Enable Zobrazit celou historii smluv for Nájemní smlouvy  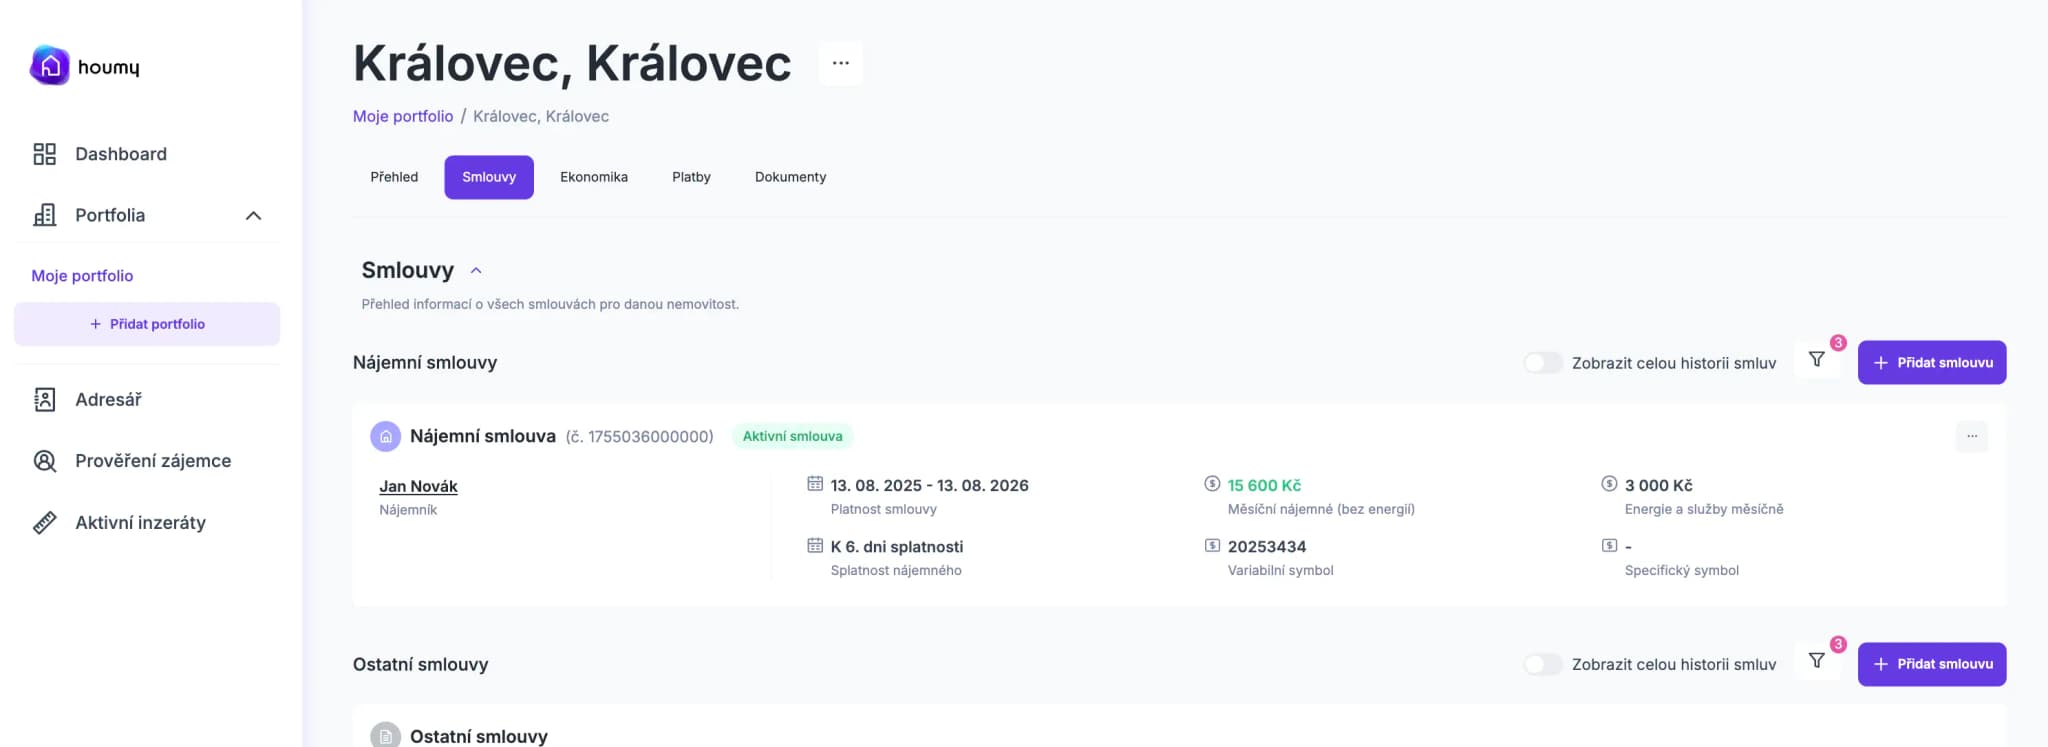coord(1543,363)
